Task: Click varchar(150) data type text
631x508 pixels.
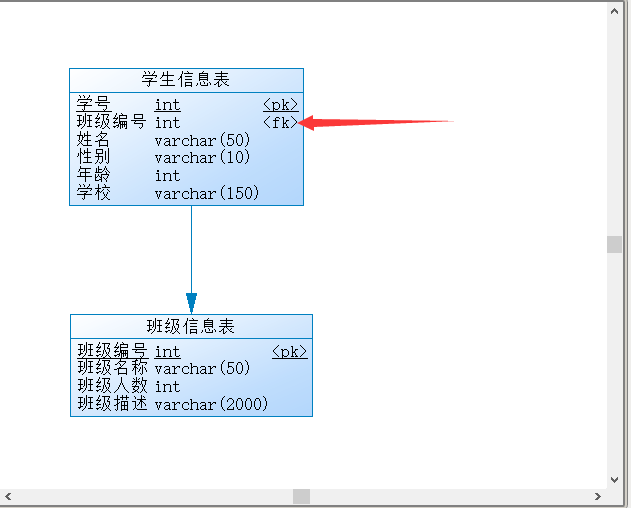Action: click(207, 193)
